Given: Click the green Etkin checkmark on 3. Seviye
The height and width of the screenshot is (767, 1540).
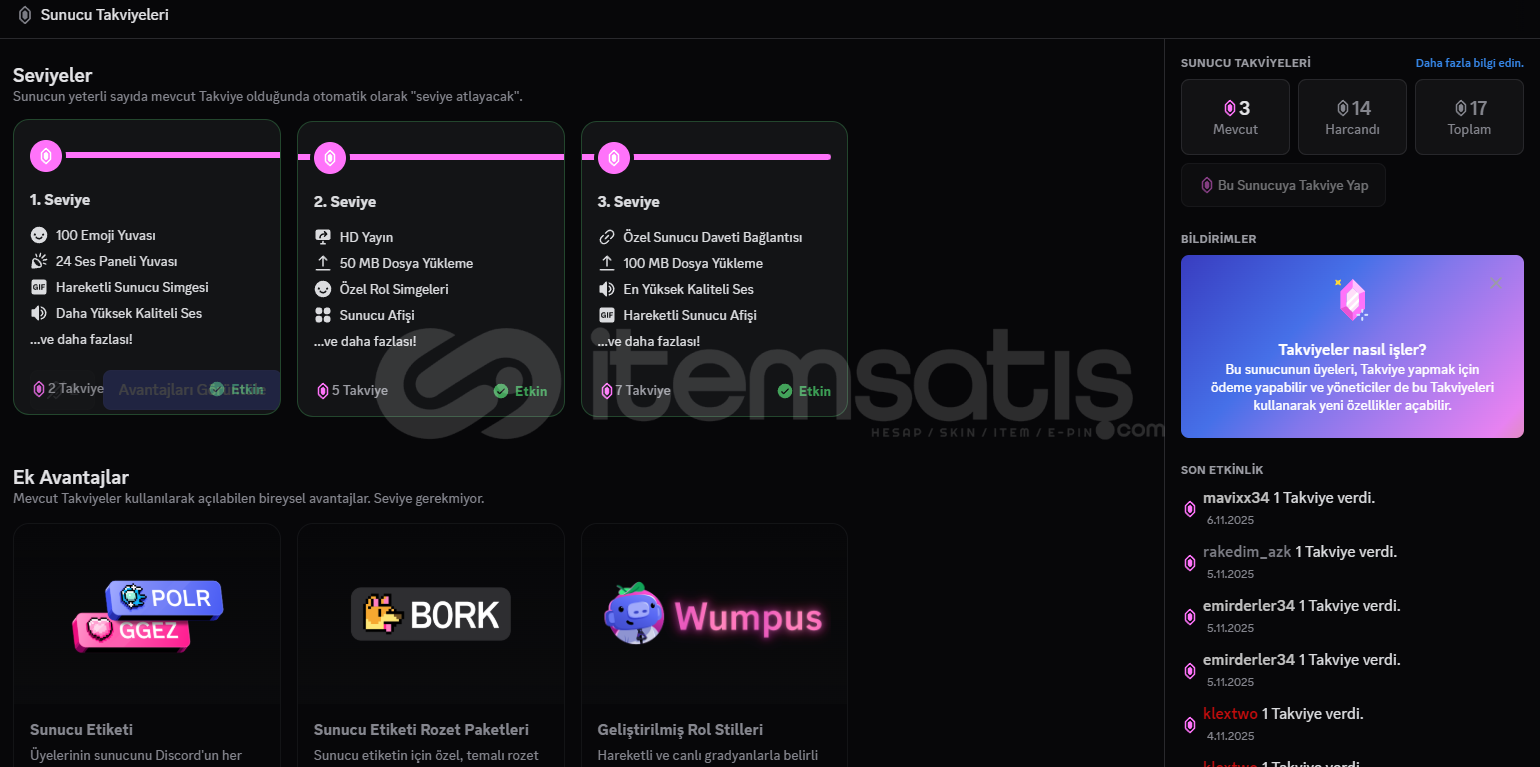Looking at the screenshot, I should click(x=786, y=391).
